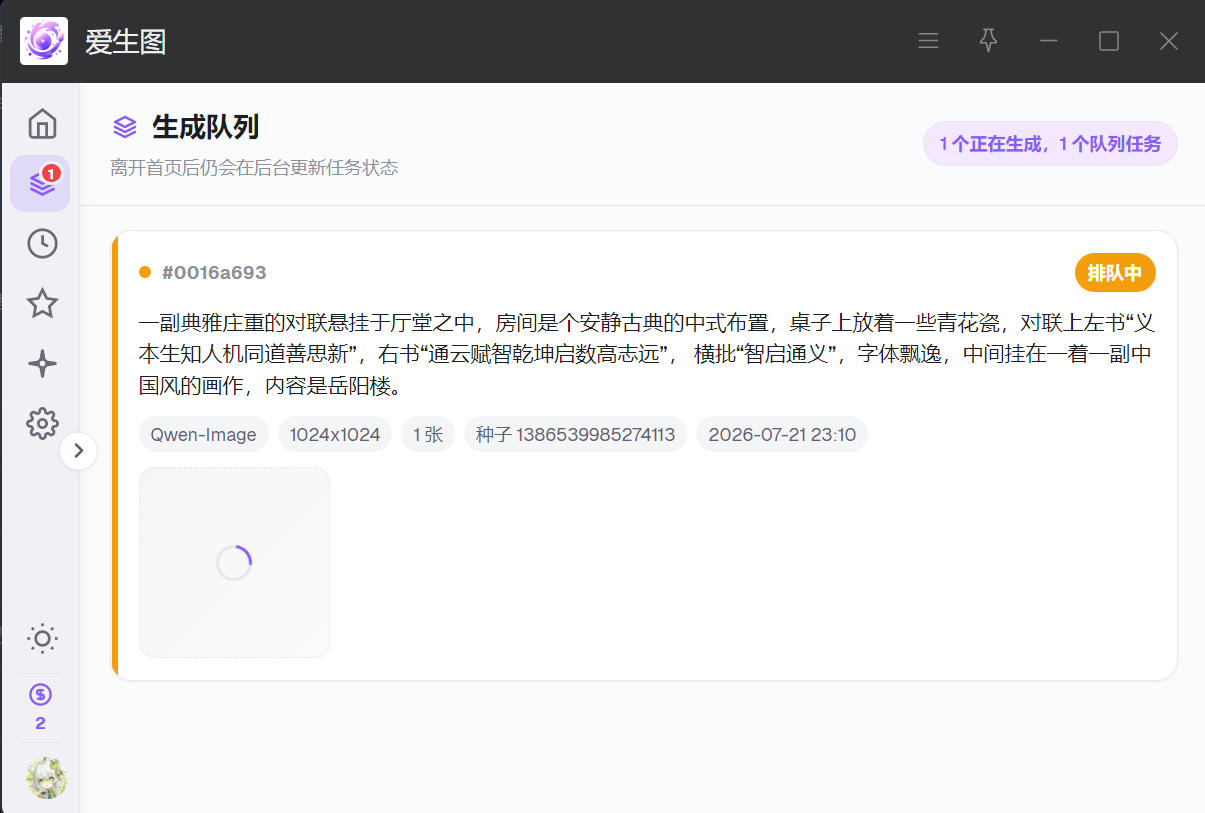Toggle light/dark theme with the sun icon
The width and height of the screenshot is (1205, 813).
pyautogui.click(x=42, y=638)
